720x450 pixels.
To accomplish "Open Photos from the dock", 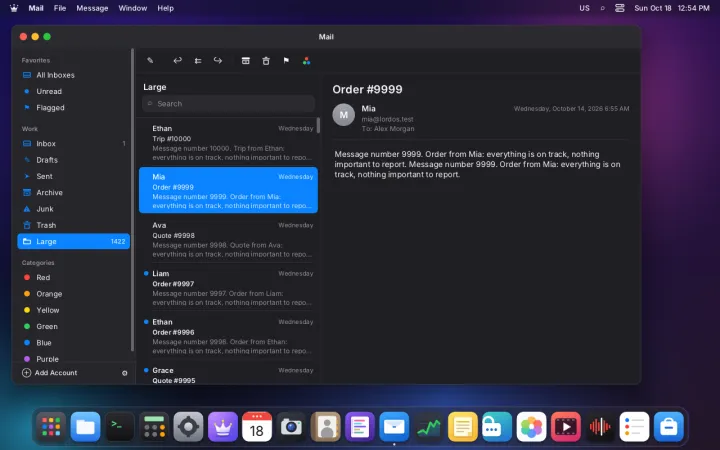I will [x=531, y=427].
